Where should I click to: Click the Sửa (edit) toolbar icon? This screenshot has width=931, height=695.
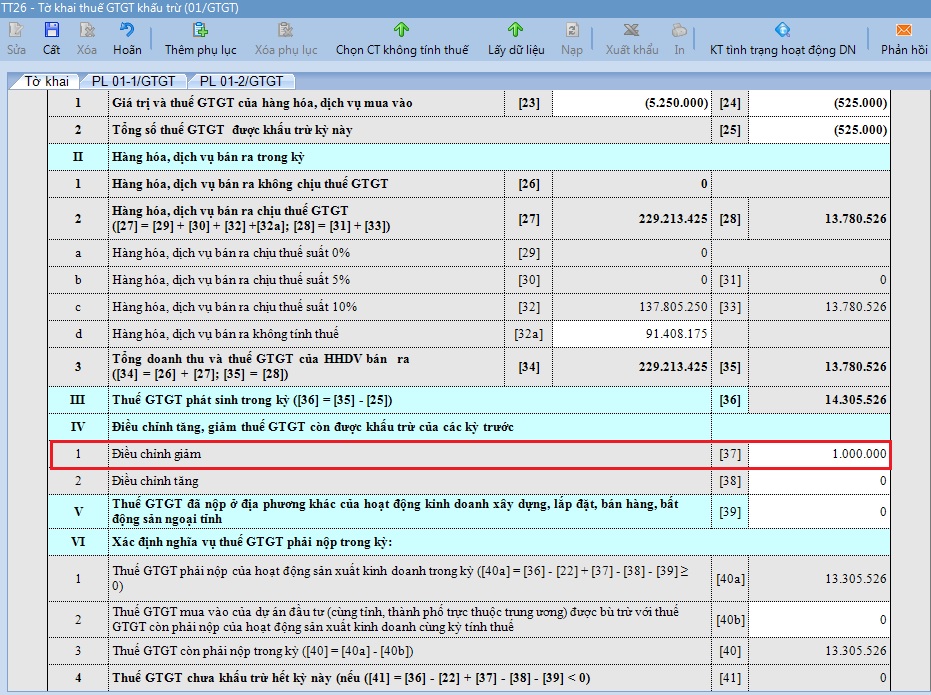pyautogui.click(x=16, y=30)
